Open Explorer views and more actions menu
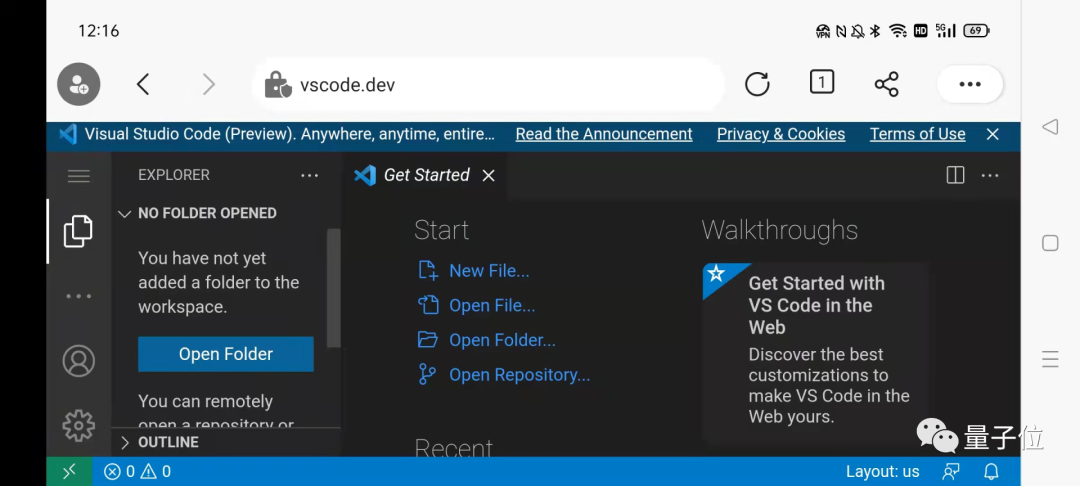The width and height of the screenshot is (1080, 486). click(310, 175)
